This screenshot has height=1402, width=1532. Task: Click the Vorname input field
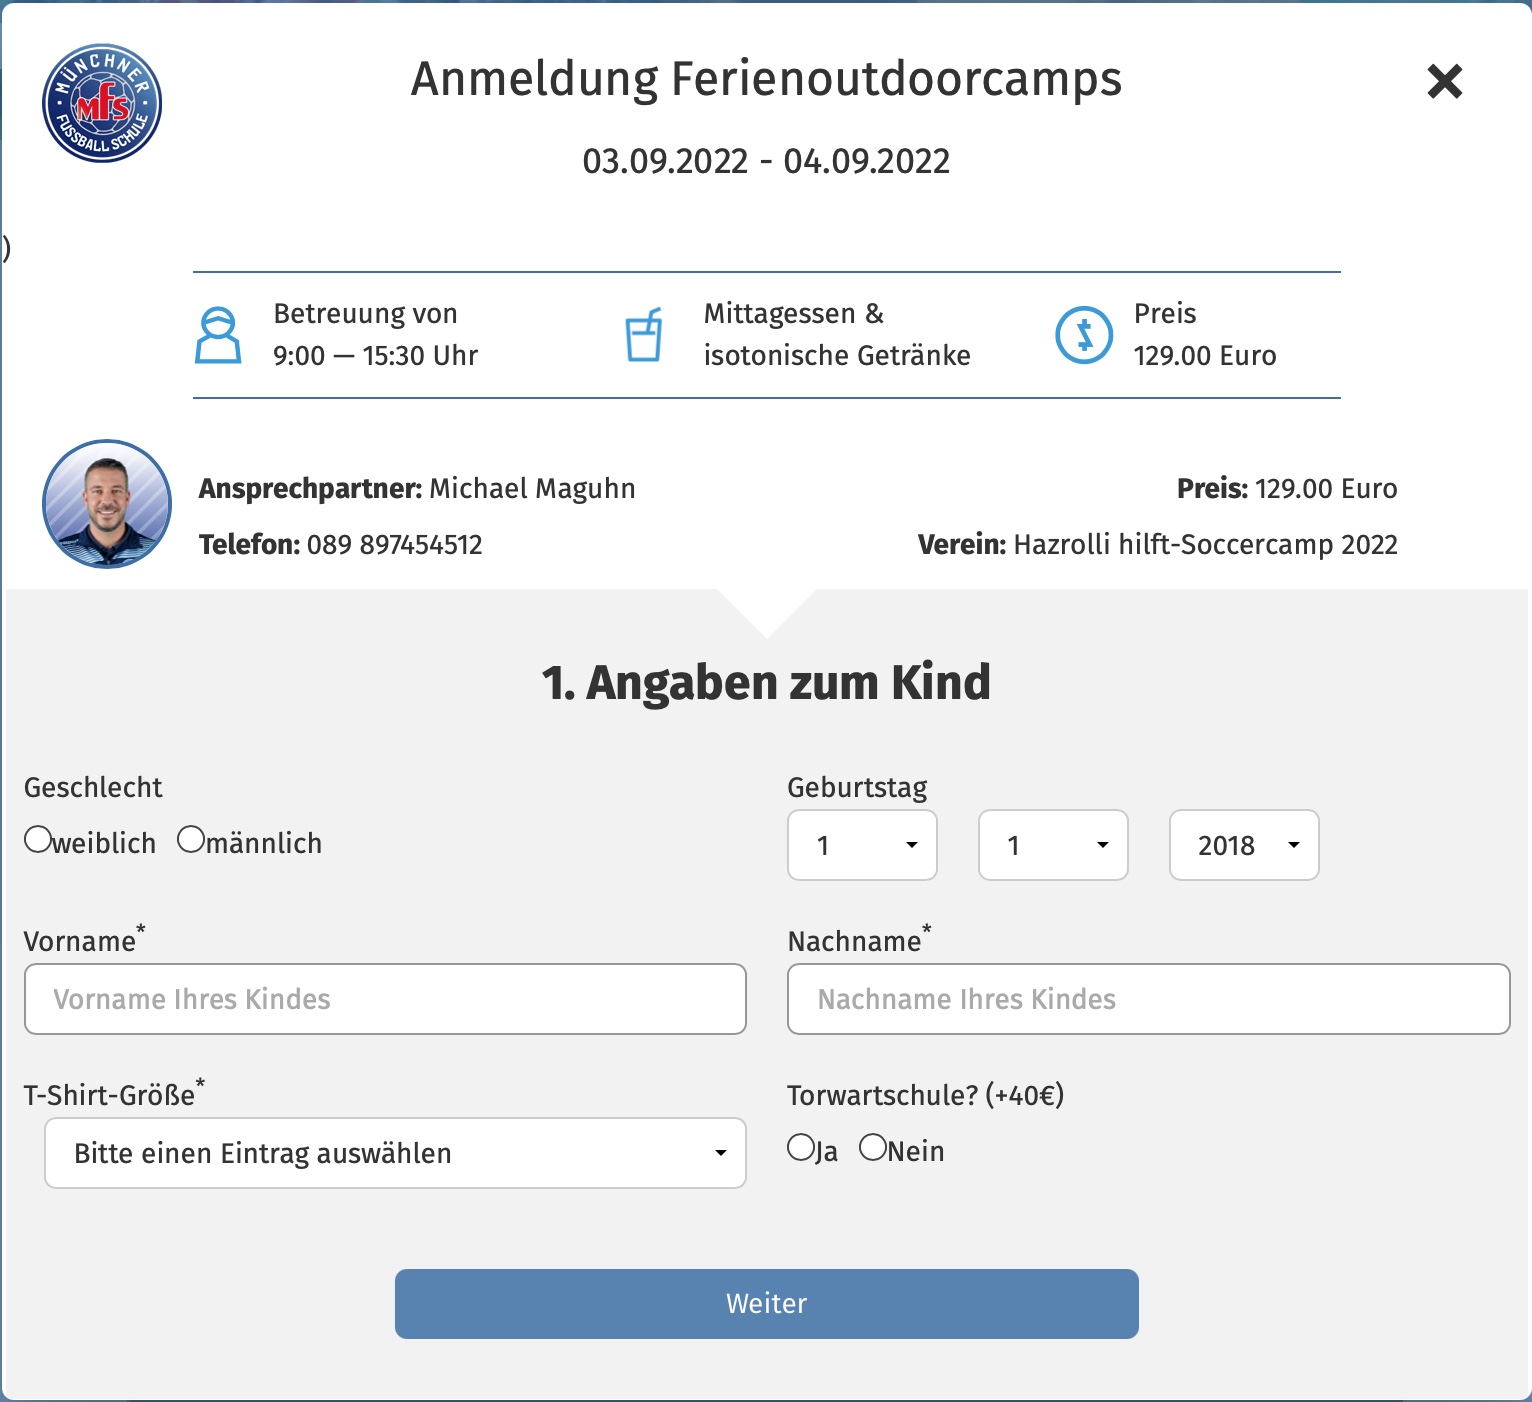(x=385, y=999)
